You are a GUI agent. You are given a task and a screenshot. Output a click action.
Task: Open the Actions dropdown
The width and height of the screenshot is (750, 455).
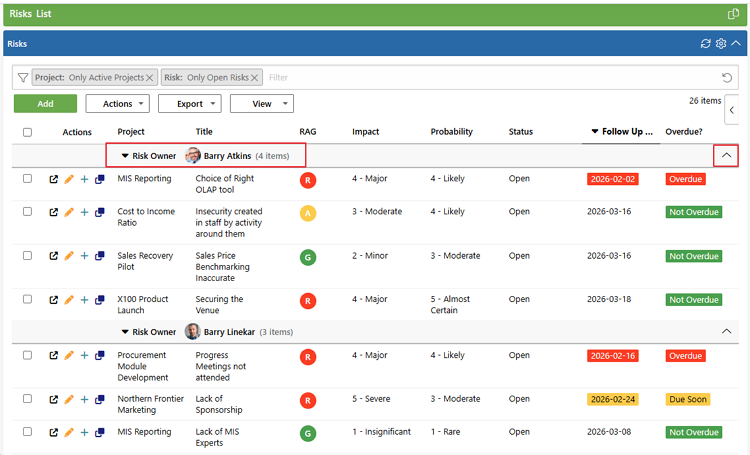click(117, 103)
